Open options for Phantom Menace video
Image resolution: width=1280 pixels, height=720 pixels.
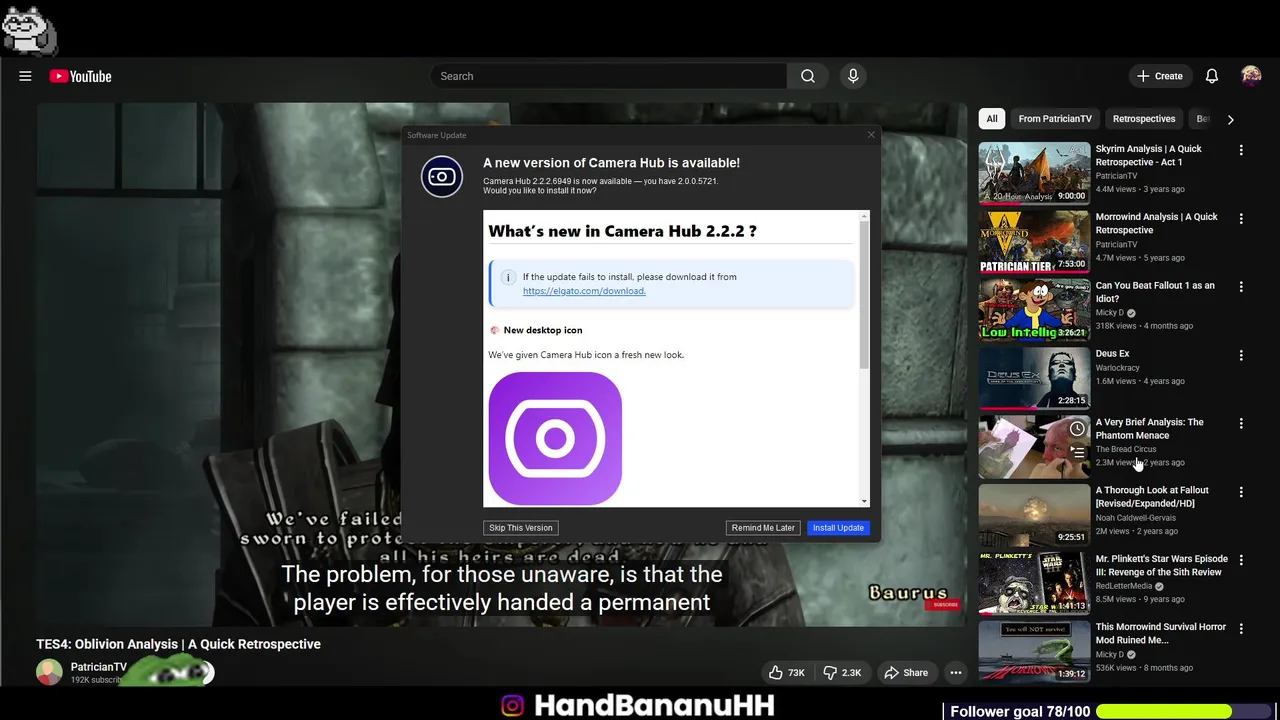pyautogui.click(x=1241, y=423)
